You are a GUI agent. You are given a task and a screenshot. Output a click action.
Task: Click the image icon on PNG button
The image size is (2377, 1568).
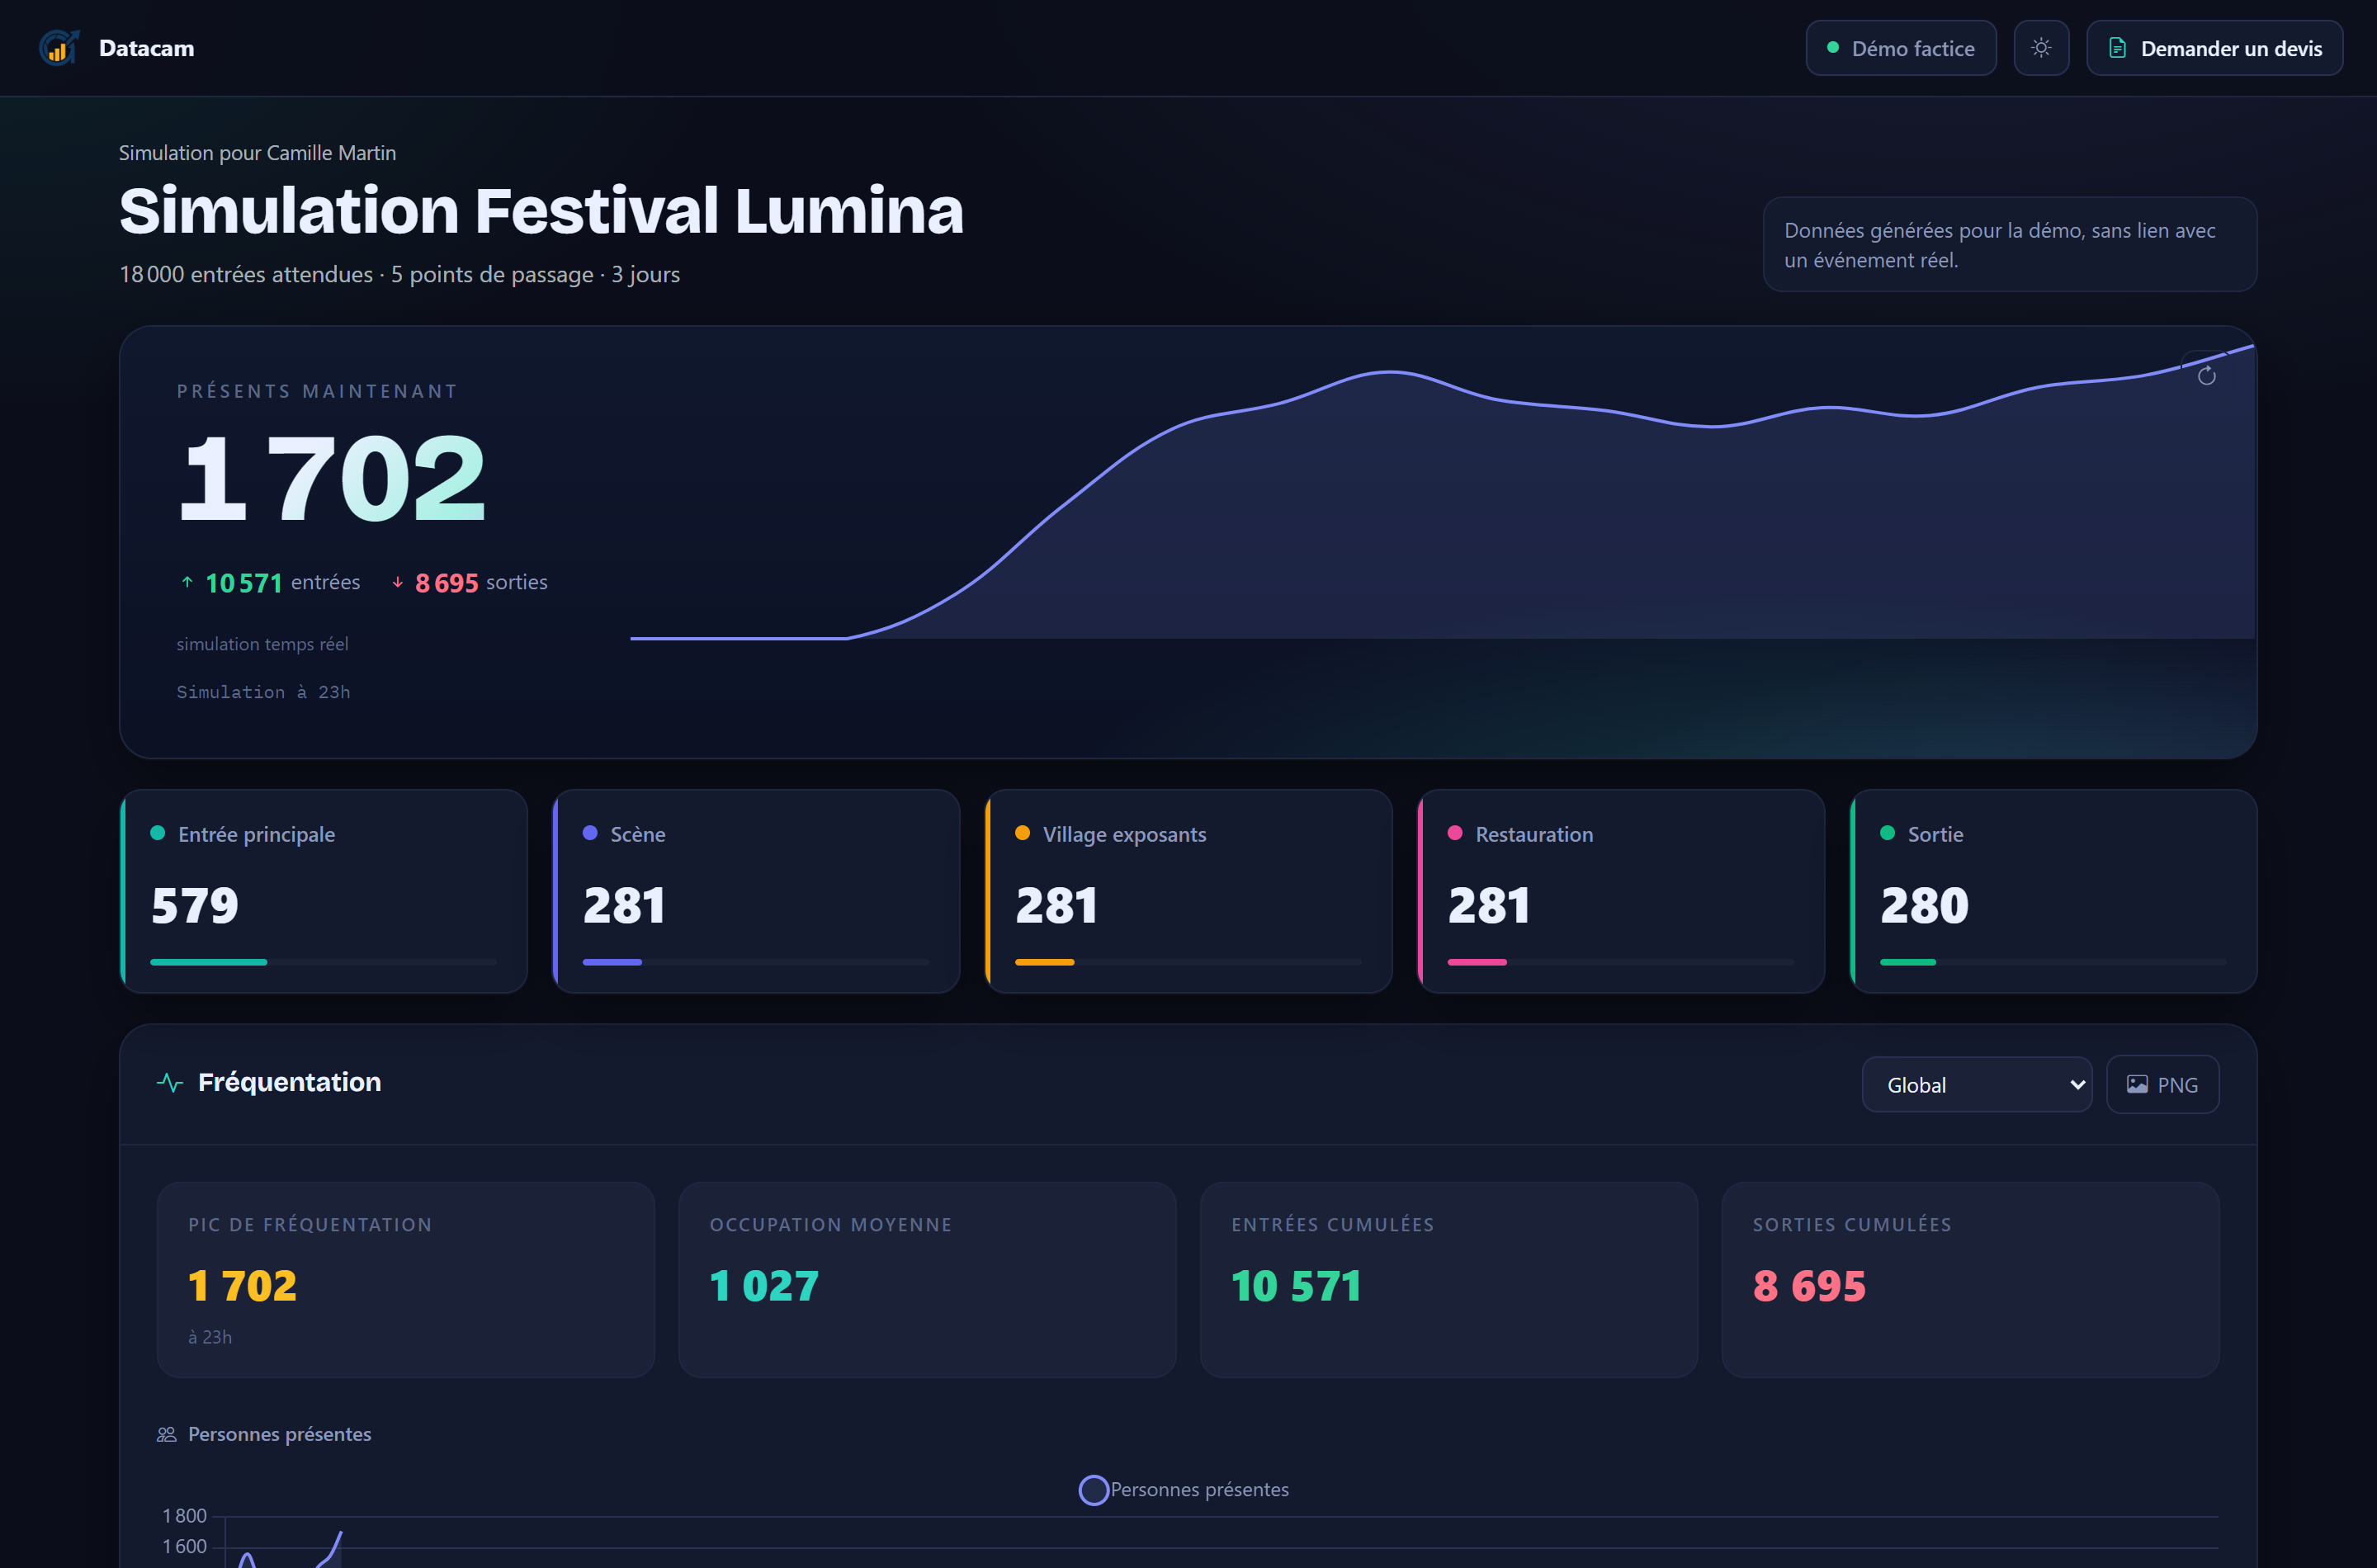click(2137, 1084)
